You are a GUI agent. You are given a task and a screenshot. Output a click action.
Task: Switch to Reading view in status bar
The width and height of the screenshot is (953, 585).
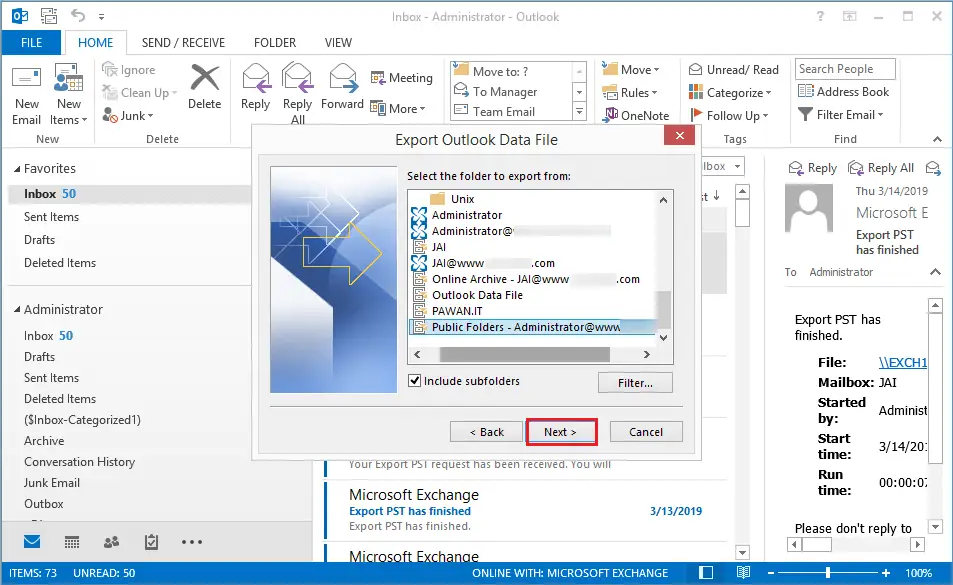point(743,572)
